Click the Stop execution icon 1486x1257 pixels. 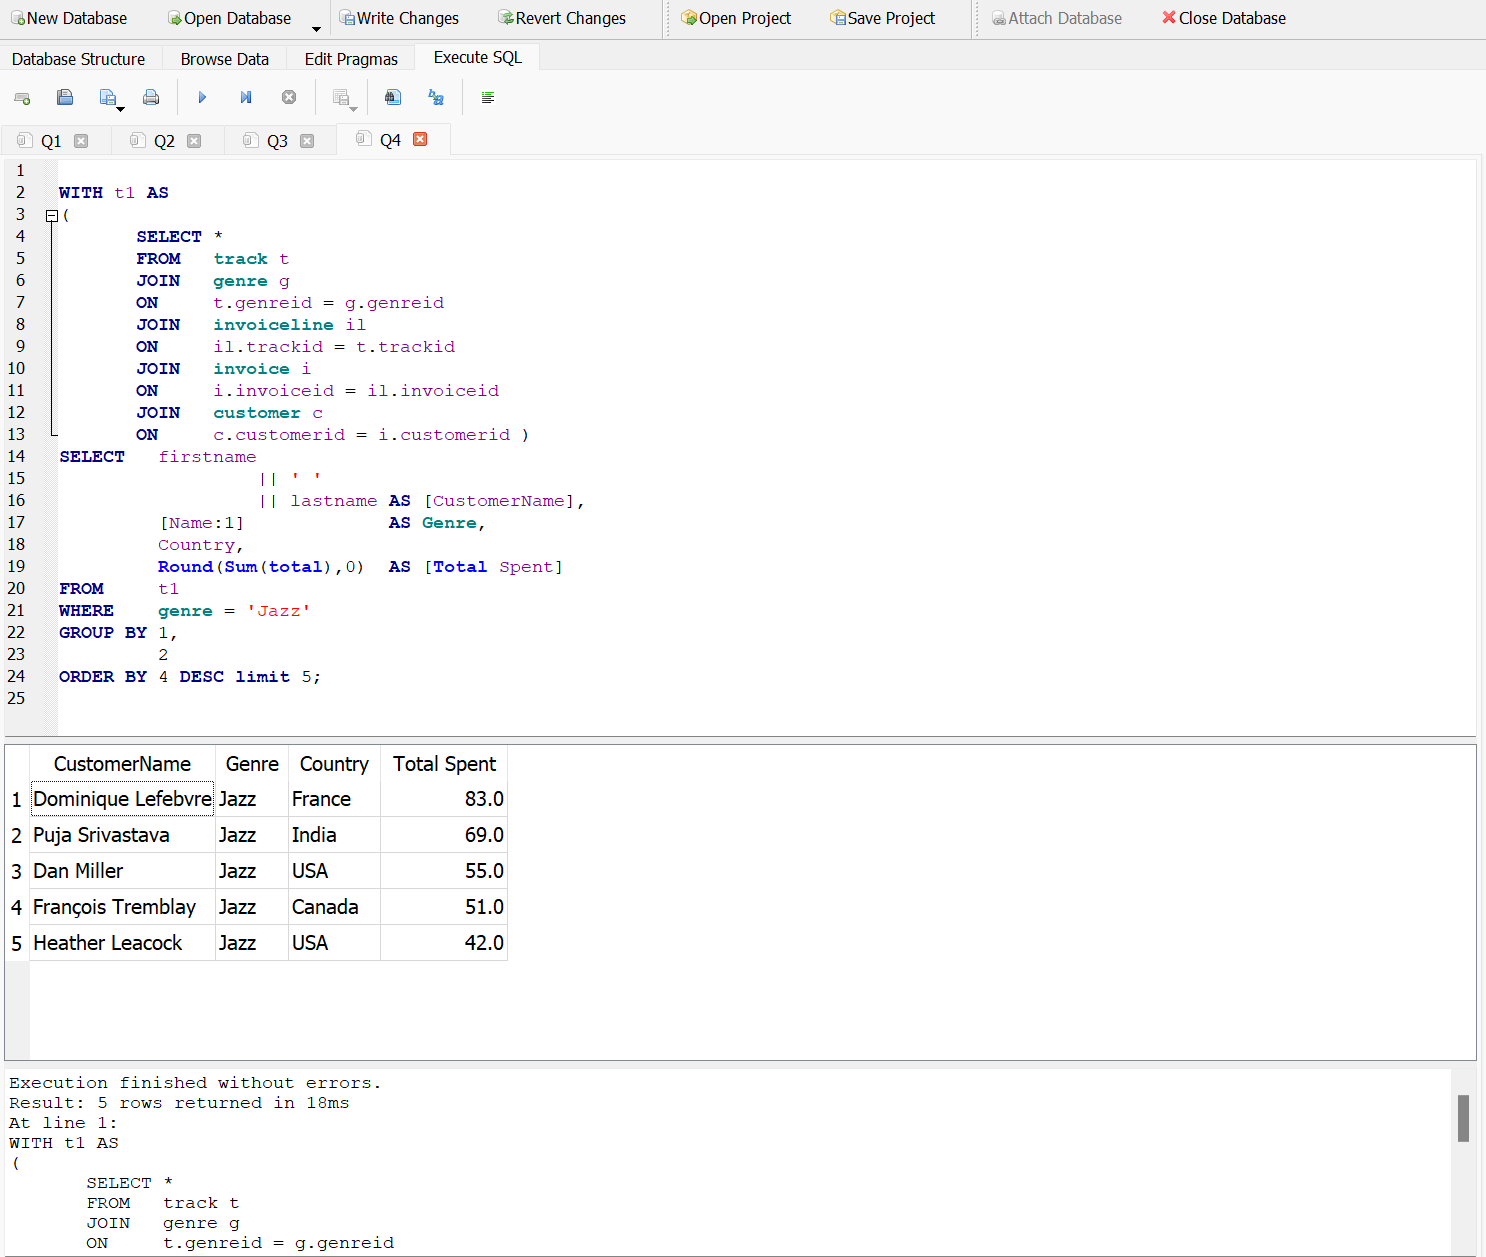[289, 97]
